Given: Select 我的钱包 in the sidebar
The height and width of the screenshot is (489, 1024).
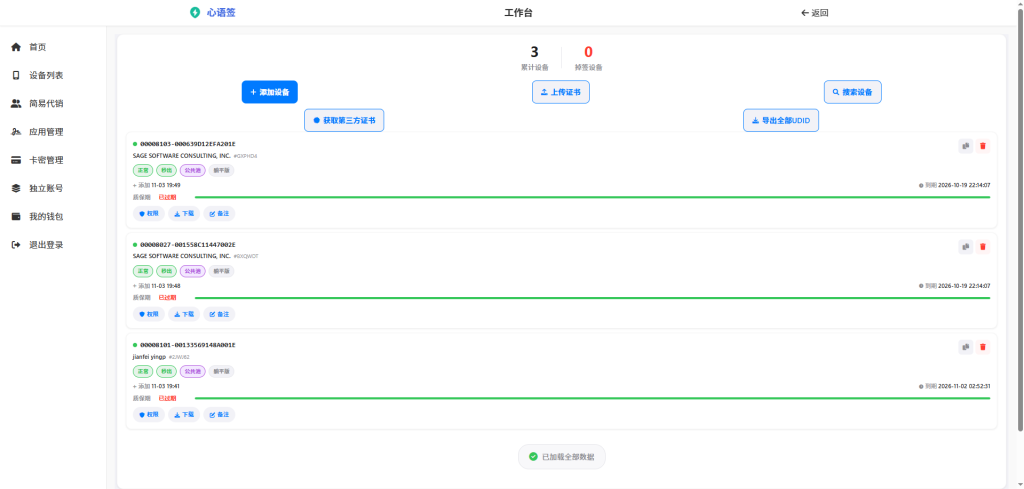Looking at the screenshot, I should 45,216.
